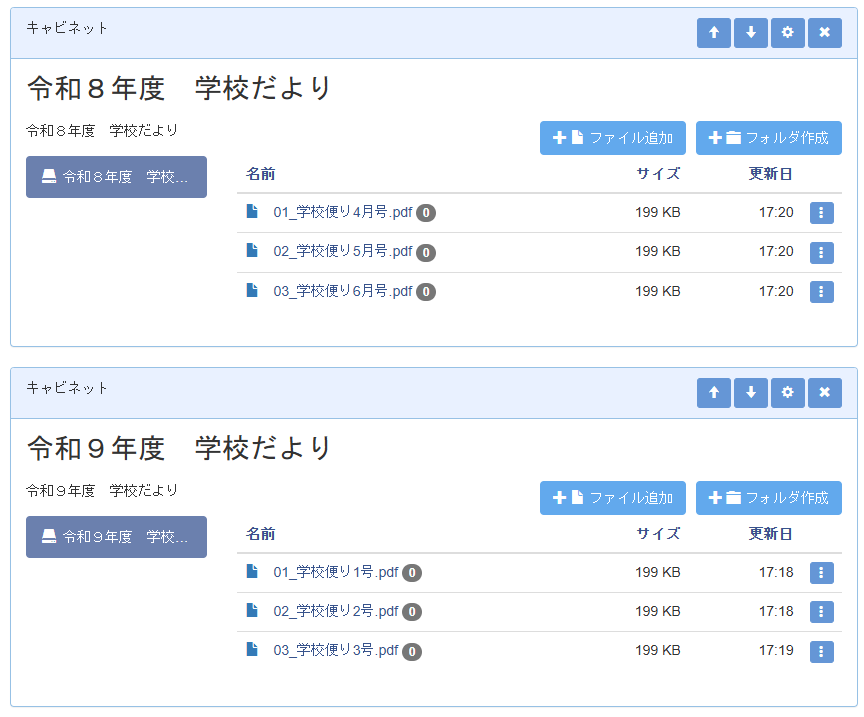The height and width of the screenshot is (717, 864).
Task: Open settings gear for 令和8年度 cabinet
Action: click(x=787, y=33)
